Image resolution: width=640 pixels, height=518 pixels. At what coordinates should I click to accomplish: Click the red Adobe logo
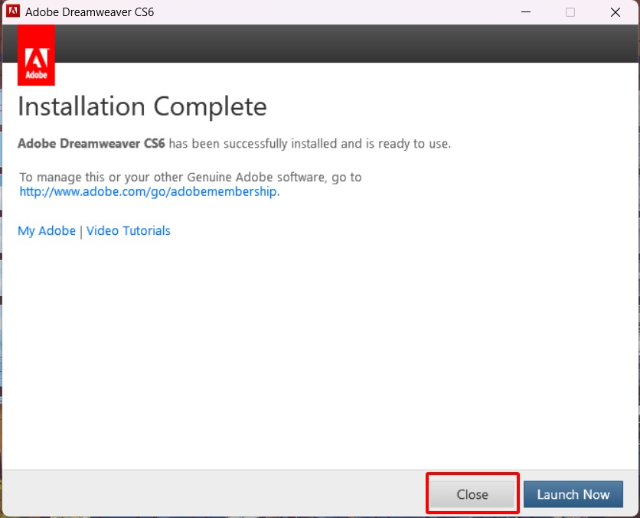pyautogui.click(x=36, y=56)
